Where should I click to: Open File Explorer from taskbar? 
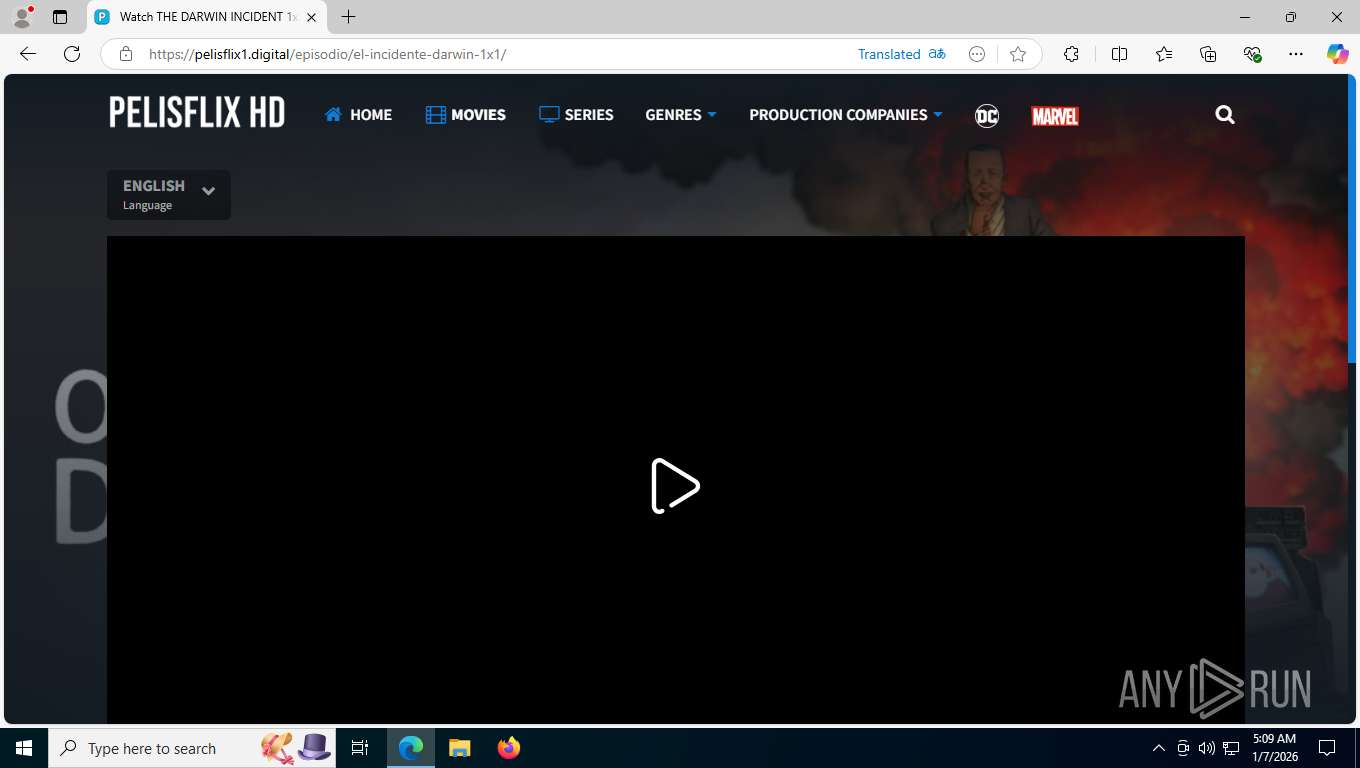(459, 748)
